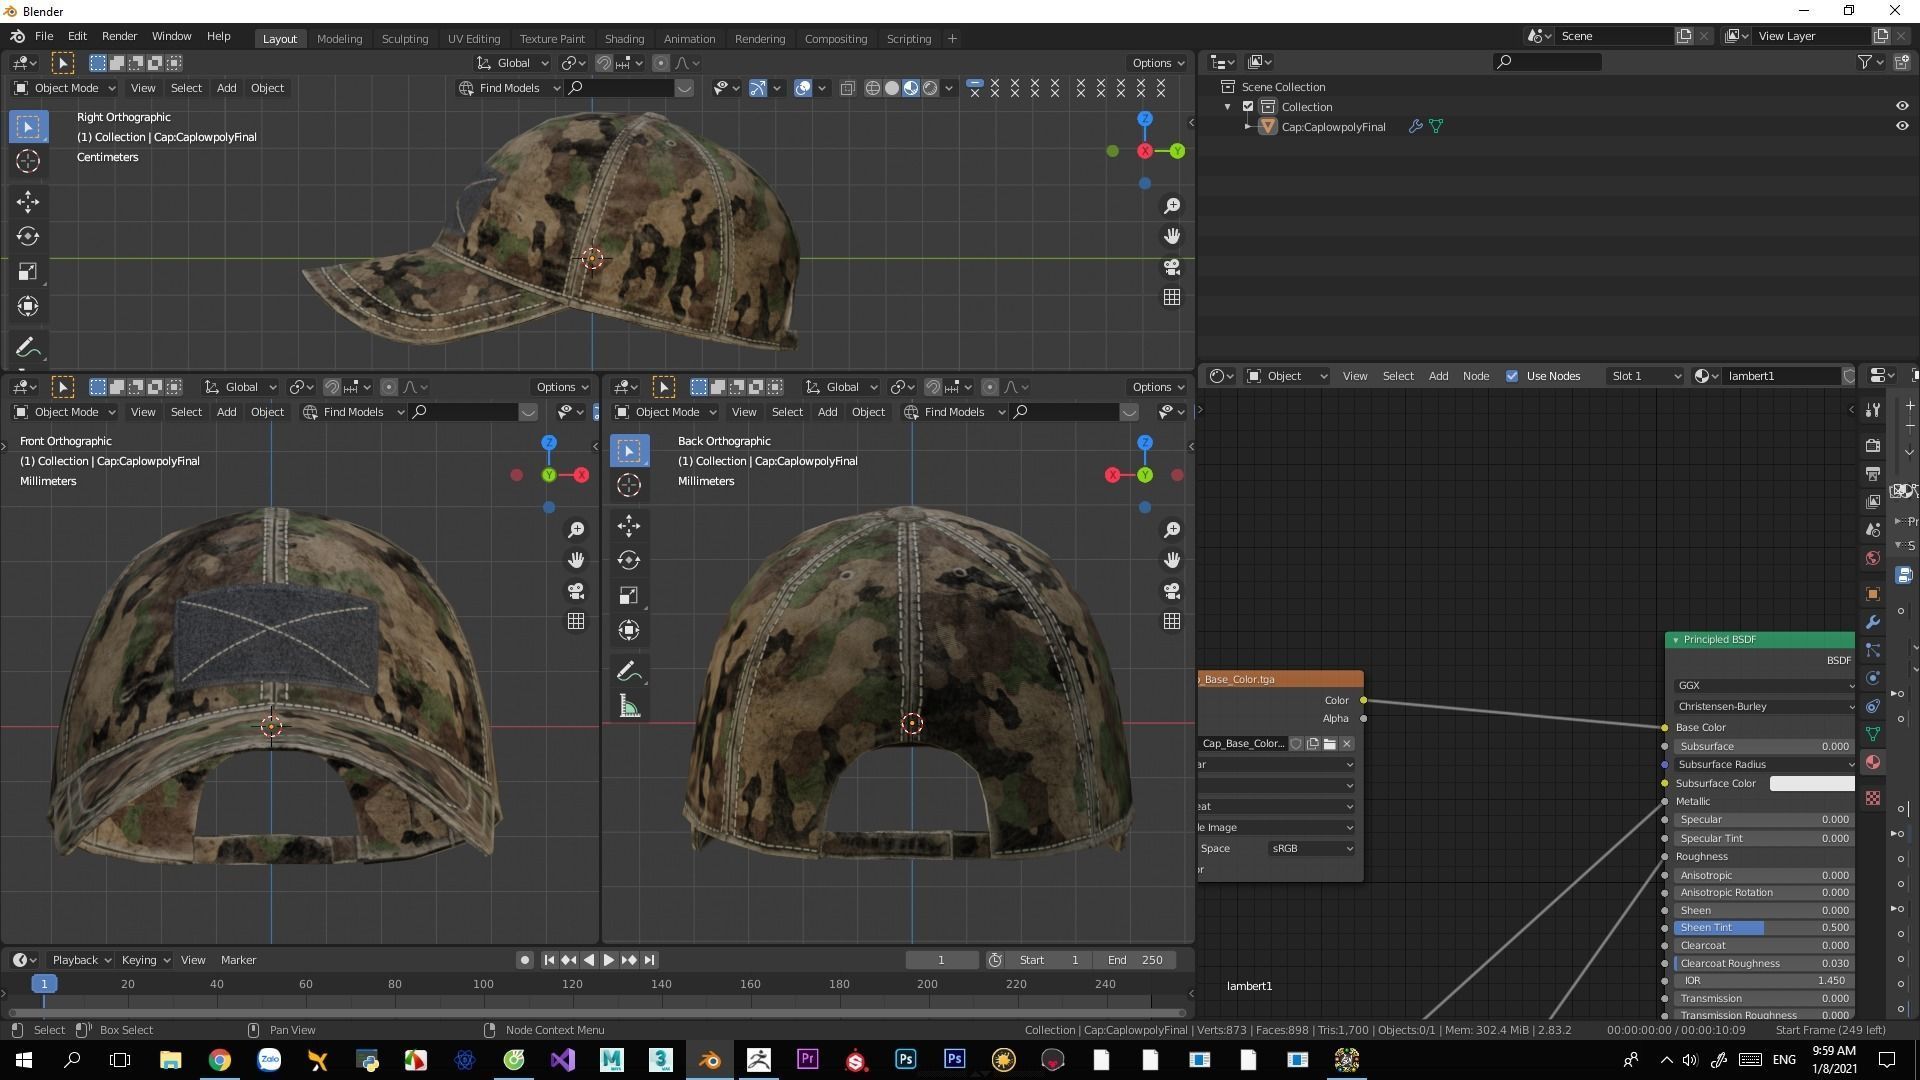Image resolution: width=1920 pixels, height=1080 pixels.
Task: Unlink the Cap_Base_Color image with the X button
Action: pos(1347,744)
